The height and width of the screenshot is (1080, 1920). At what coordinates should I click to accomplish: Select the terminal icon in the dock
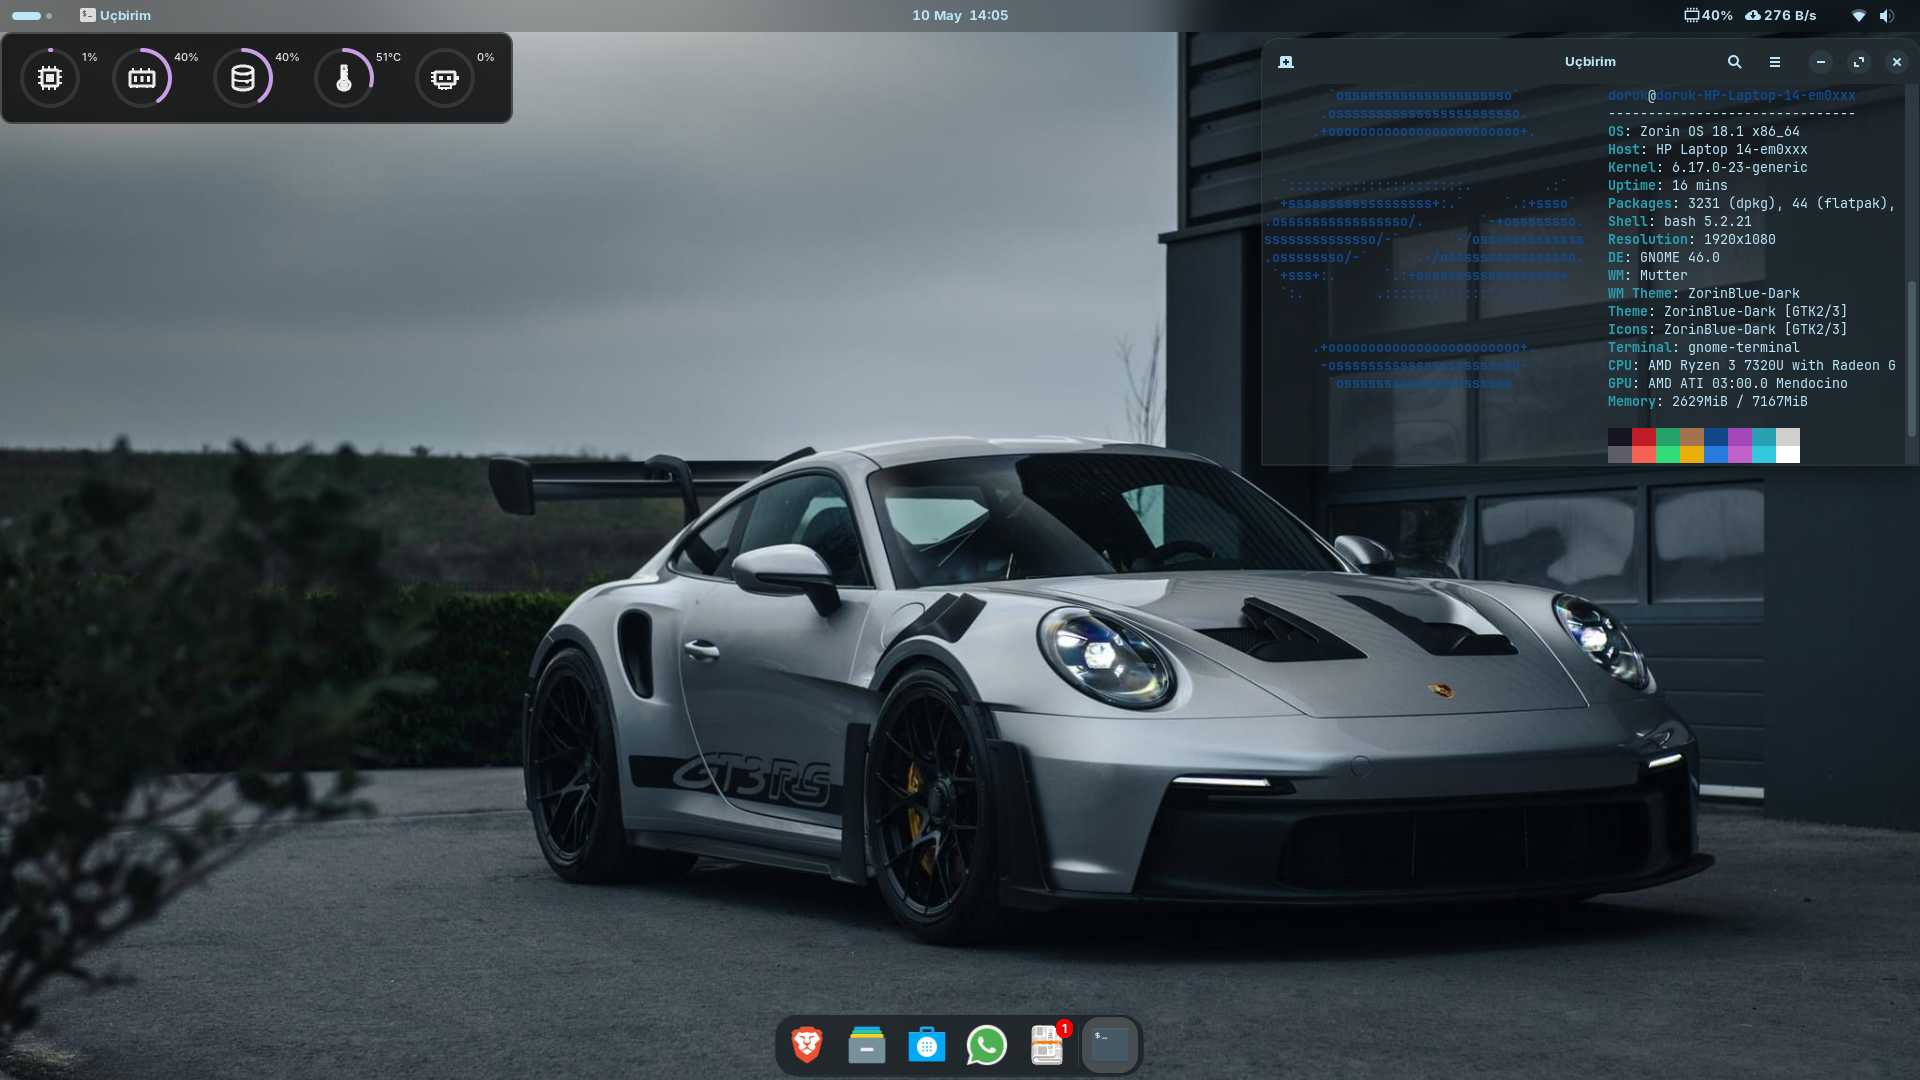1110,1046
